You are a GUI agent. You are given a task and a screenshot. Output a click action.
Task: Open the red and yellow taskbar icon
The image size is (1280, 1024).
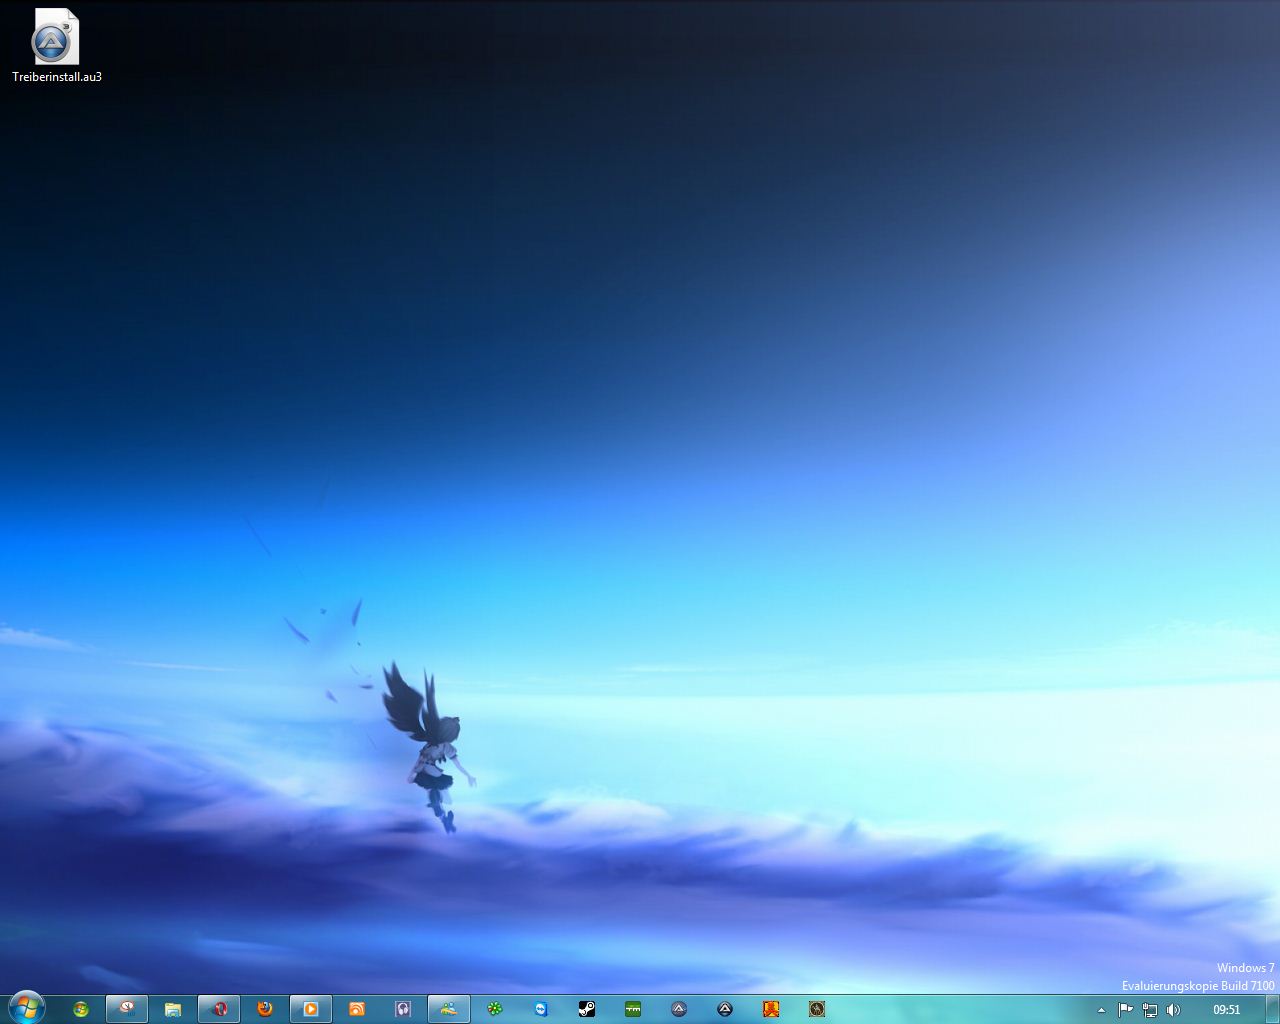point(771,1009)
